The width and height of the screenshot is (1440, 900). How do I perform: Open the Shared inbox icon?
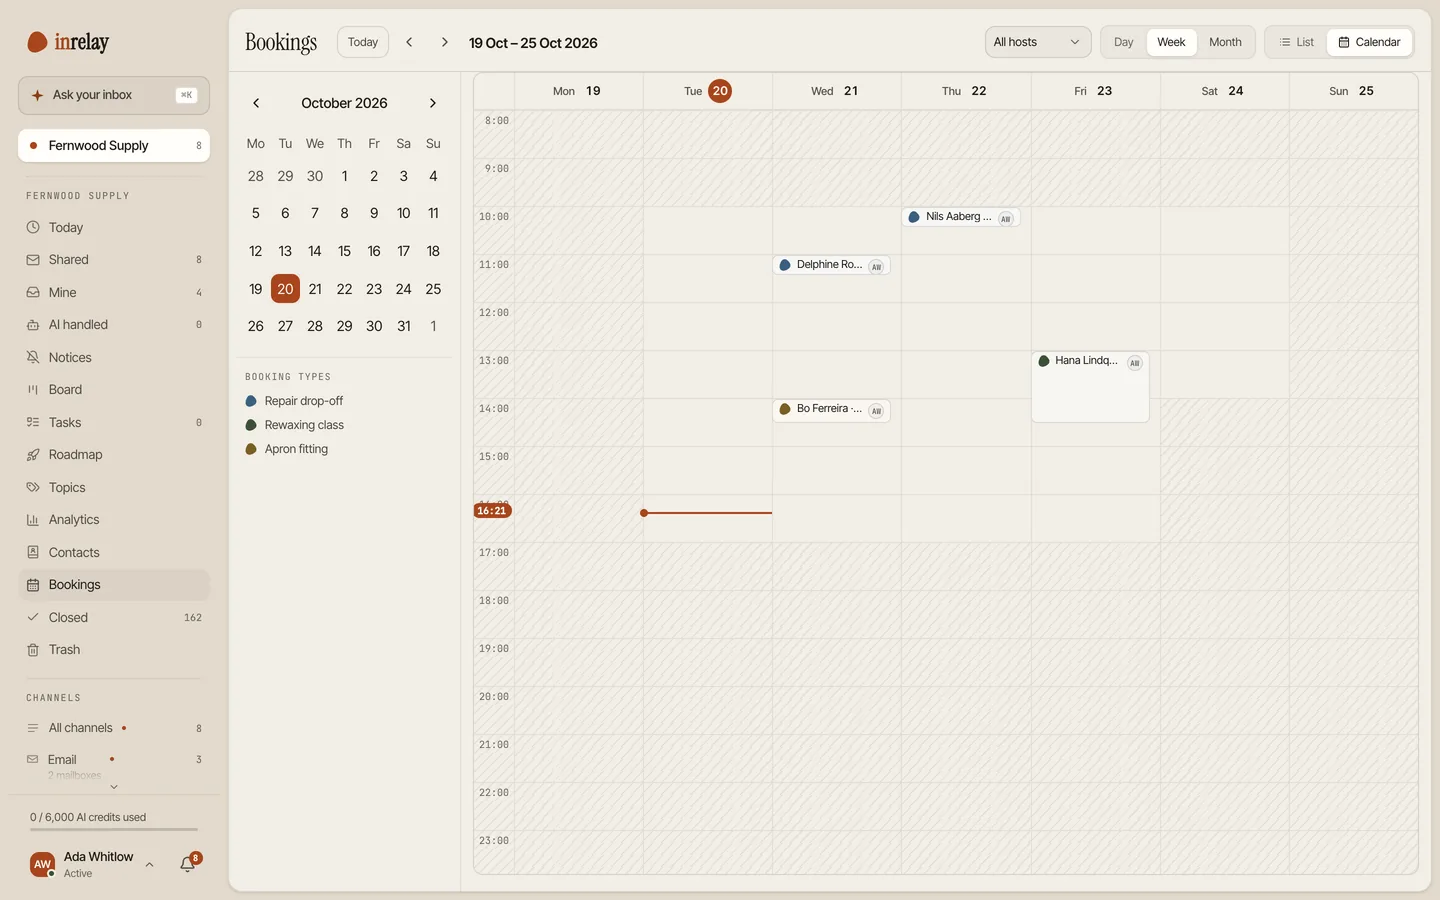click(x=33, y=260)
